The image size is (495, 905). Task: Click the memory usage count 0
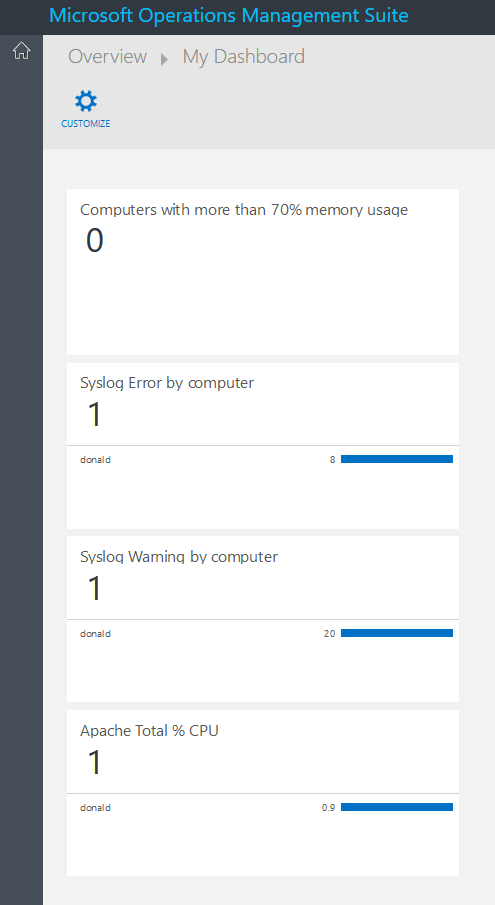tap(95, 241)
